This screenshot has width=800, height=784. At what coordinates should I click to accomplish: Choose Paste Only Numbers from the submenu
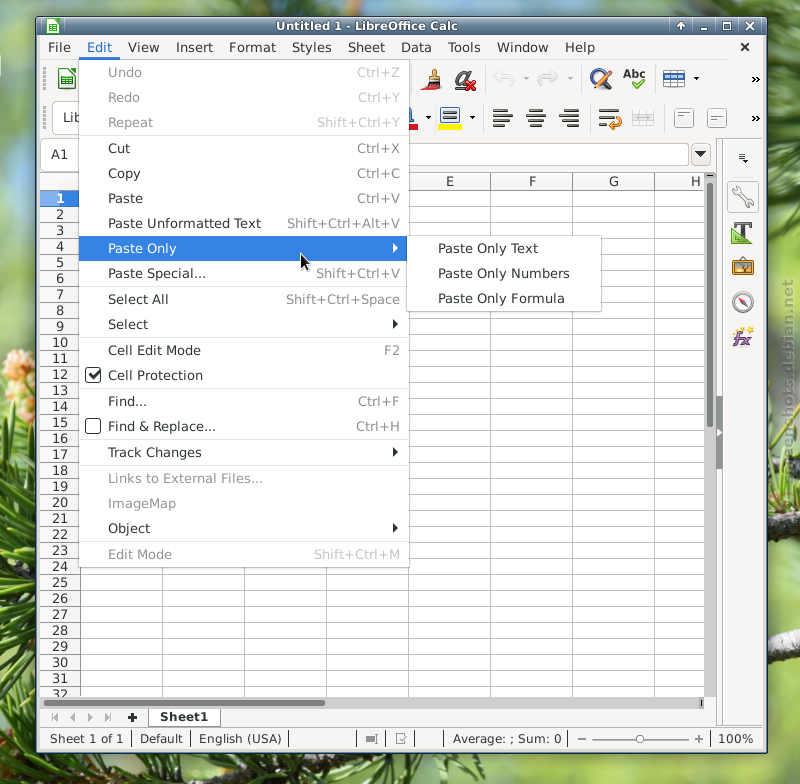[504, 273]
